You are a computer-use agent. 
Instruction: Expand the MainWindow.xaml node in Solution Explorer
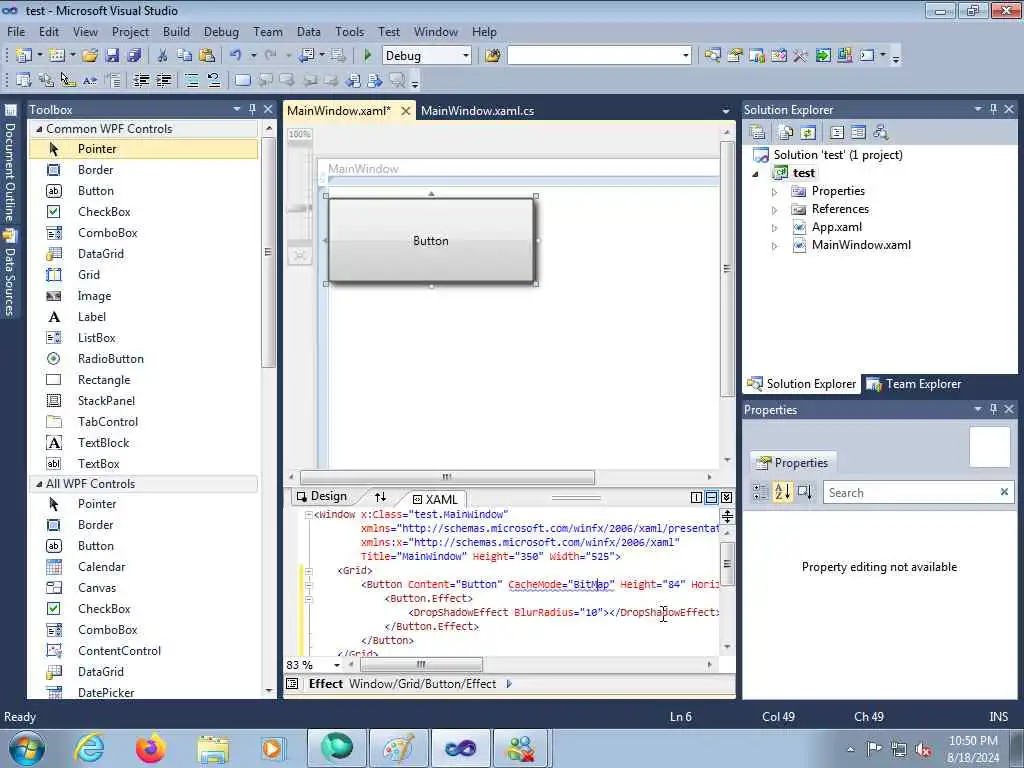[775, 246]
